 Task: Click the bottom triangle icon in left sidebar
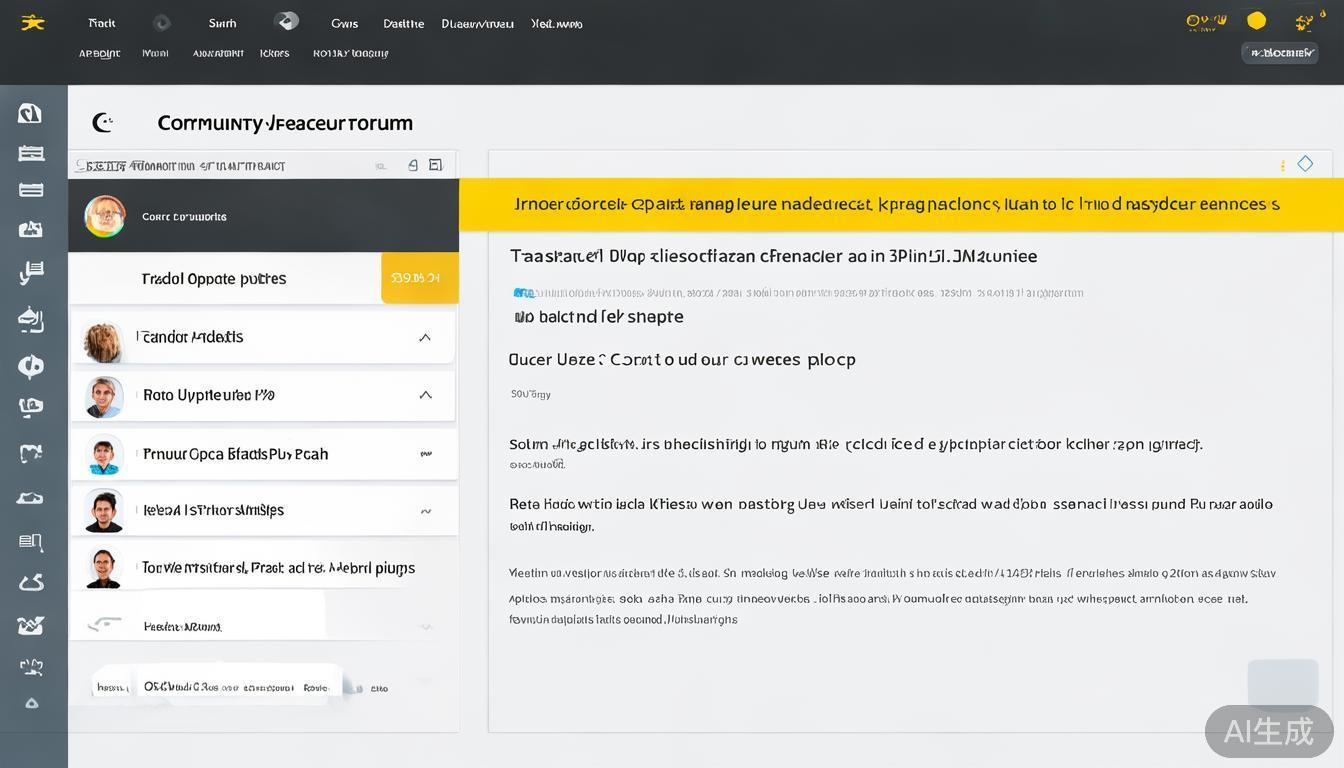pyautogui.click(x=31, y=704)
